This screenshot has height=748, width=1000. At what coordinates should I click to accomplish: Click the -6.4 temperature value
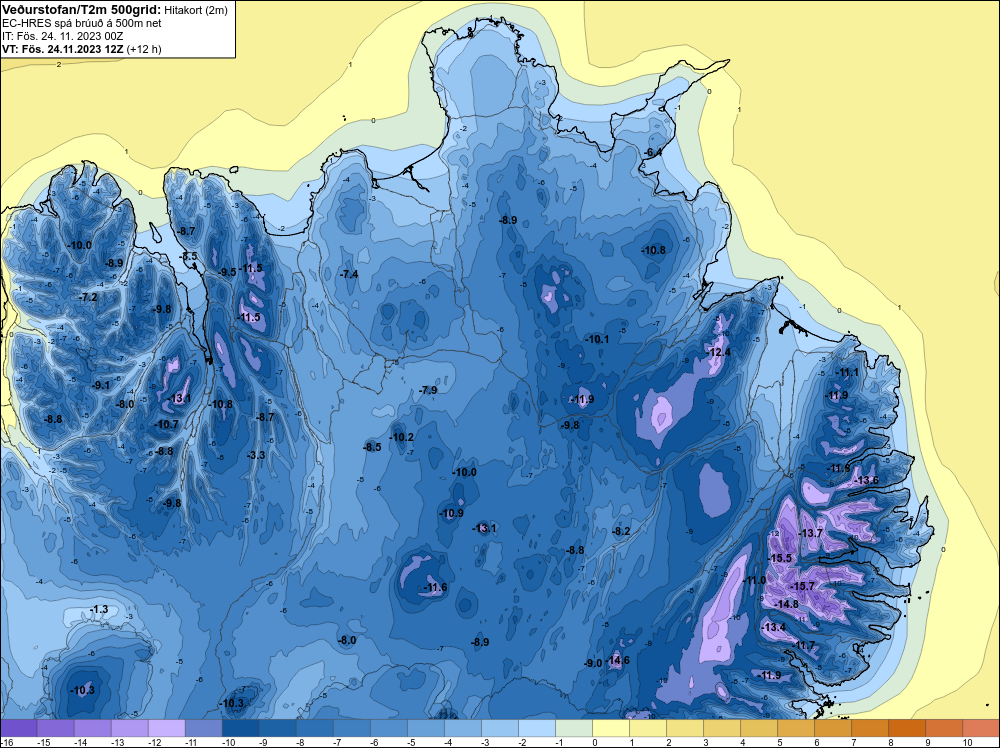[x=653, y=152]
